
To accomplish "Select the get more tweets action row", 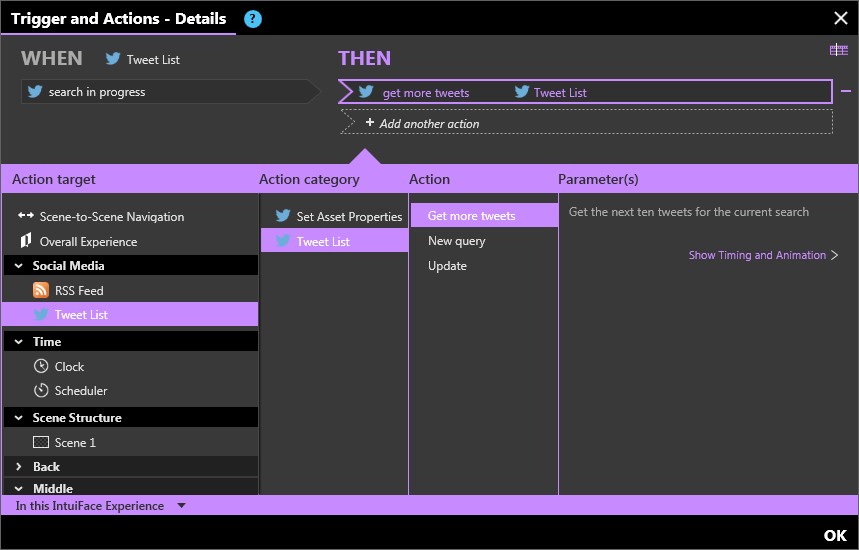I will pos(585,91).
